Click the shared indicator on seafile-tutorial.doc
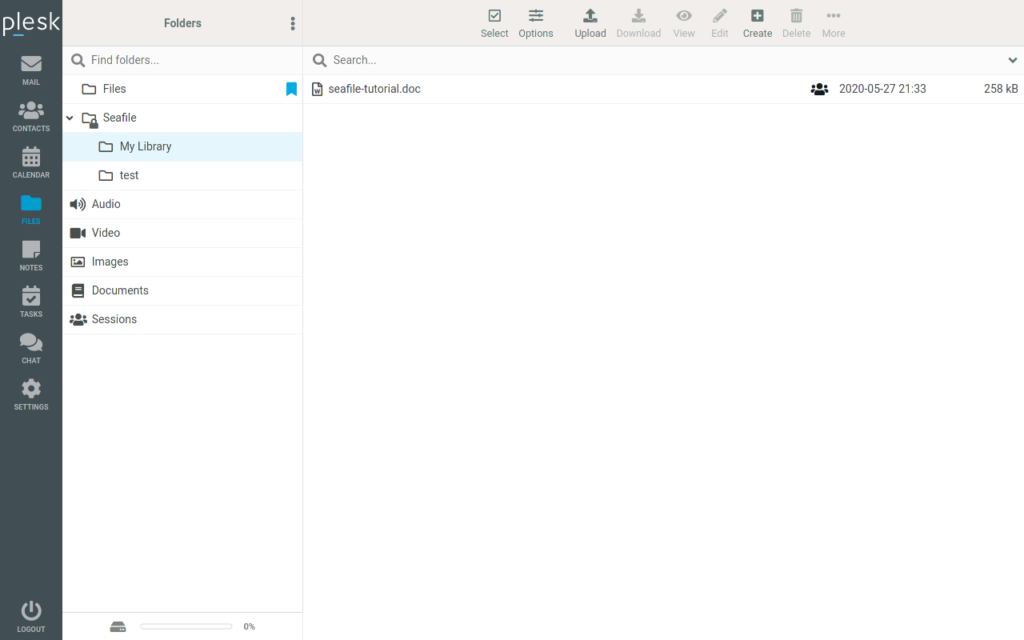1024x640 pixels. click(820, 89)
